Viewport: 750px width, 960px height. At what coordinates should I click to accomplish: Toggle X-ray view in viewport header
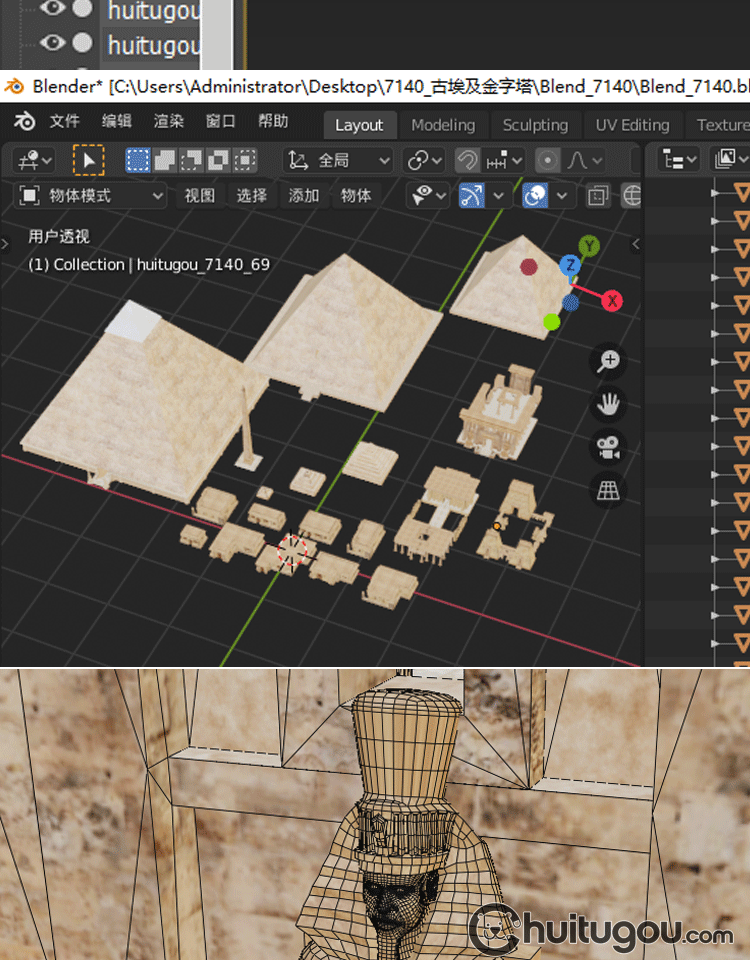tap(598, 196)
